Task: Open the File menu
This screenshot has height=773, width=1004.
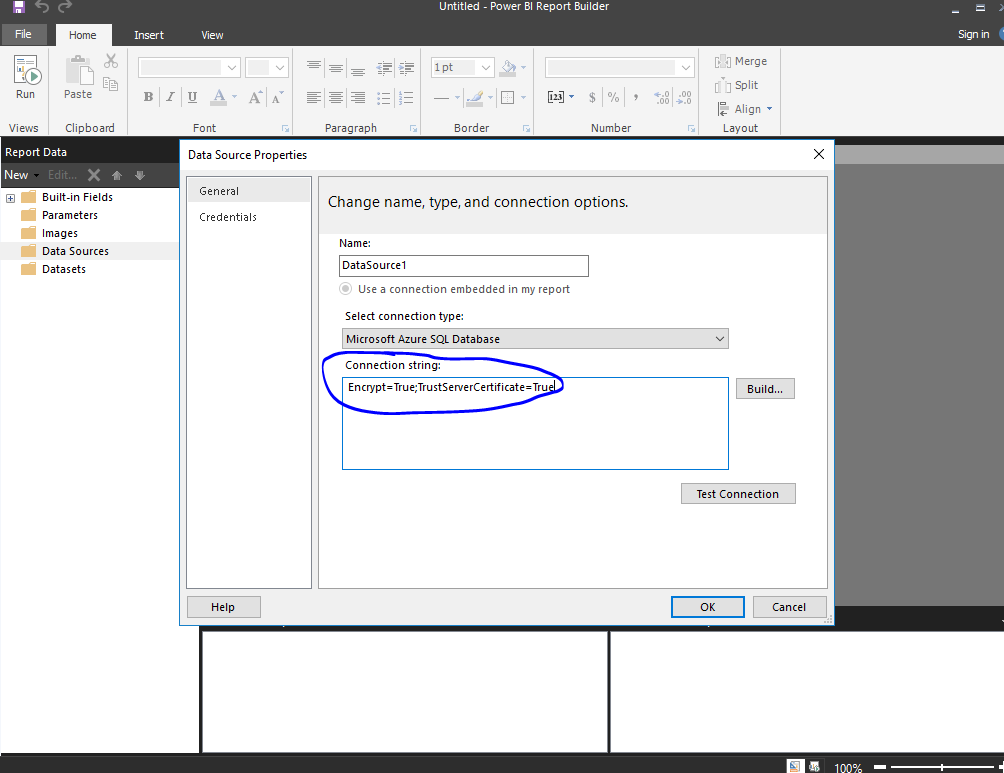Action: coord(24,35)
